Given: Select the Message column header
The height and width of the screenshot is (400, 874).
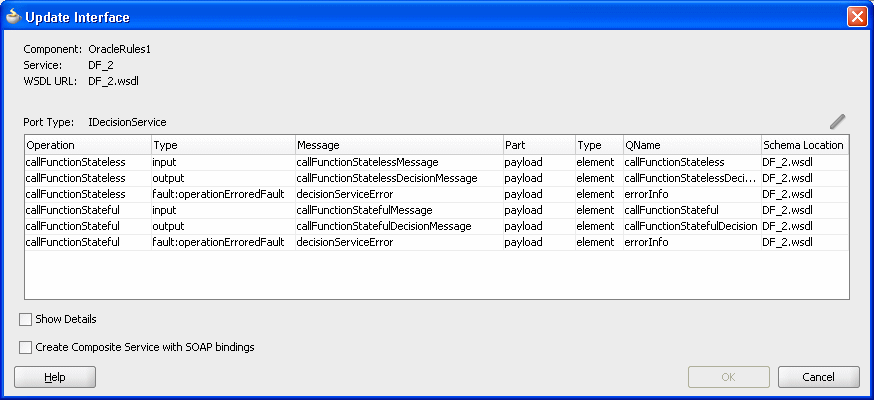Looking at the screenshot, I should point(399,145).
